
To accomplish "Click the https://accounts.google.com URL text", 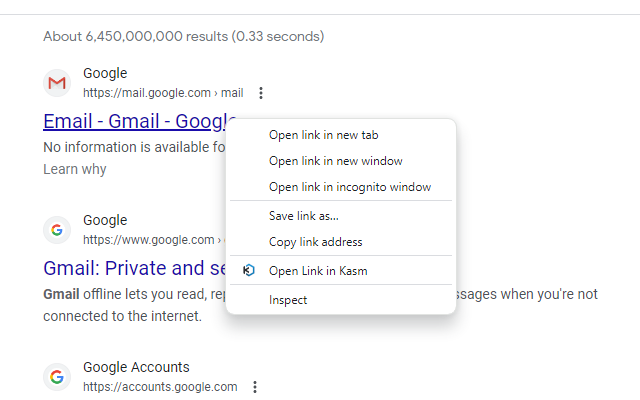I will click(x=160, y=387).
